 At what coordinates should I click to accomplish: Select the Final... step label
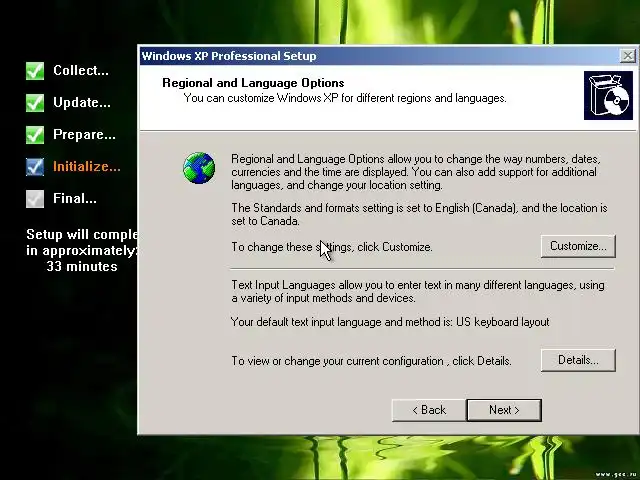tap(75, 199)
